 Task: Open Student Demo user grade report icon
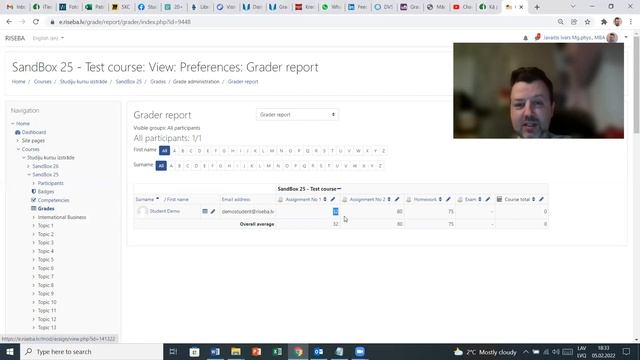tap(205, 211)
